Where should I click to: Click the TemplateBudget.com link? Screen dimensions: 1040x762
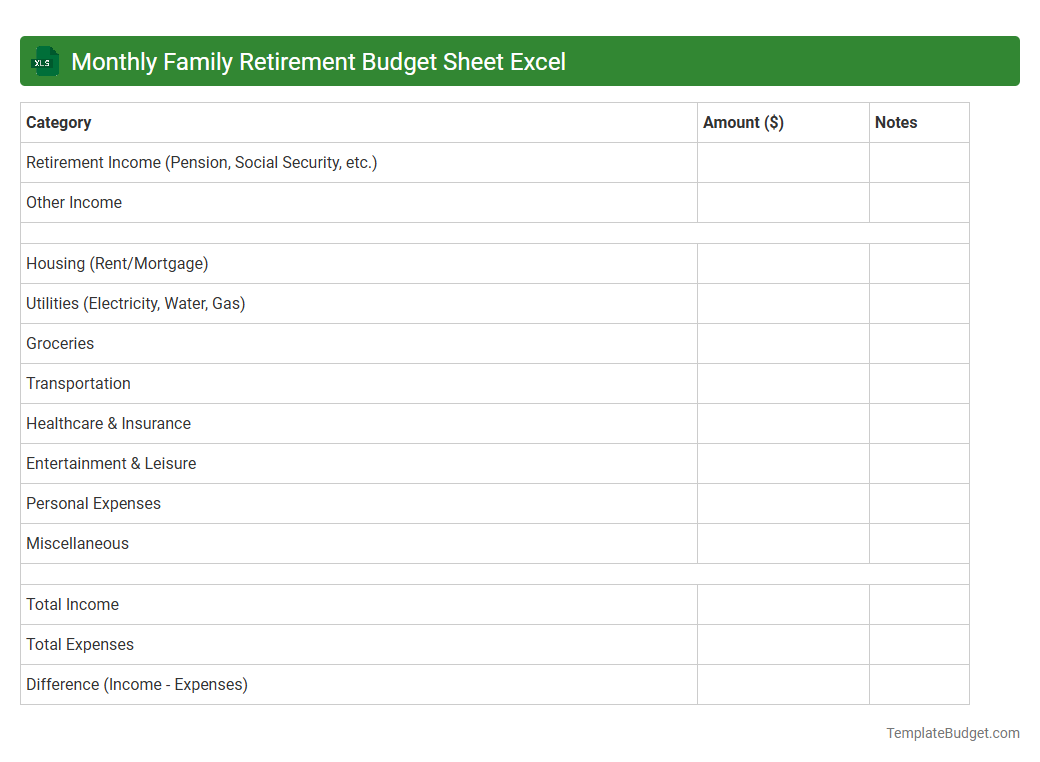click(x=951, y=733)
